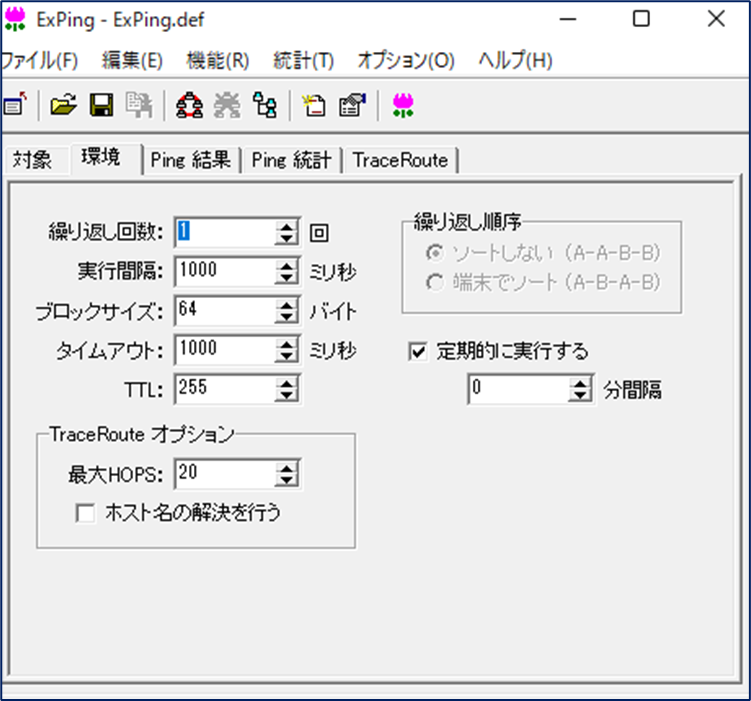This screenshot has height=701, width=751.
Task: Increase ブロックサイズ with the up arrow
Action: (x=287, y=305)
